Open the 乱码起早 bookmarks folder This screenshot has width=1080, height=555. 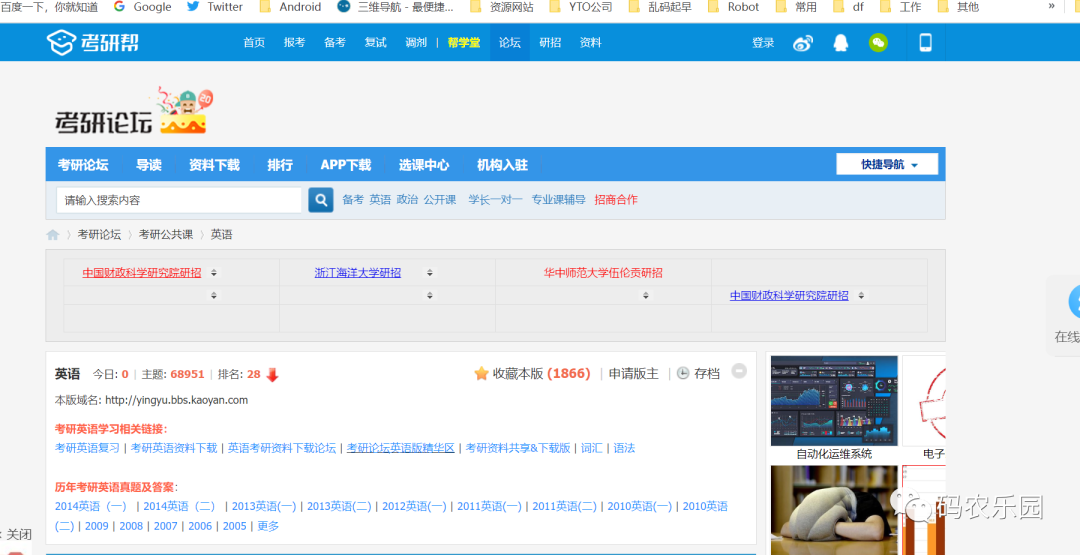click(x=661, y=7)
